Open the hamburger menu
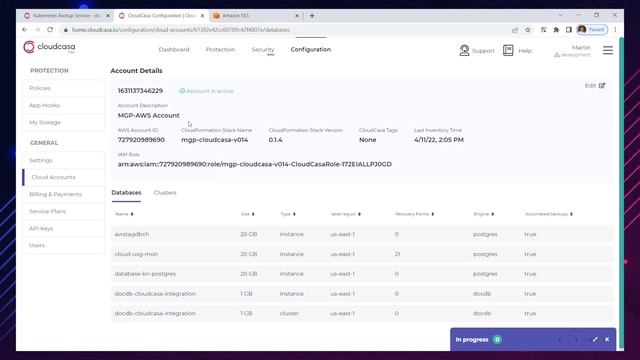The height and width of the screenshot is (360, 640). coord(608,50)
